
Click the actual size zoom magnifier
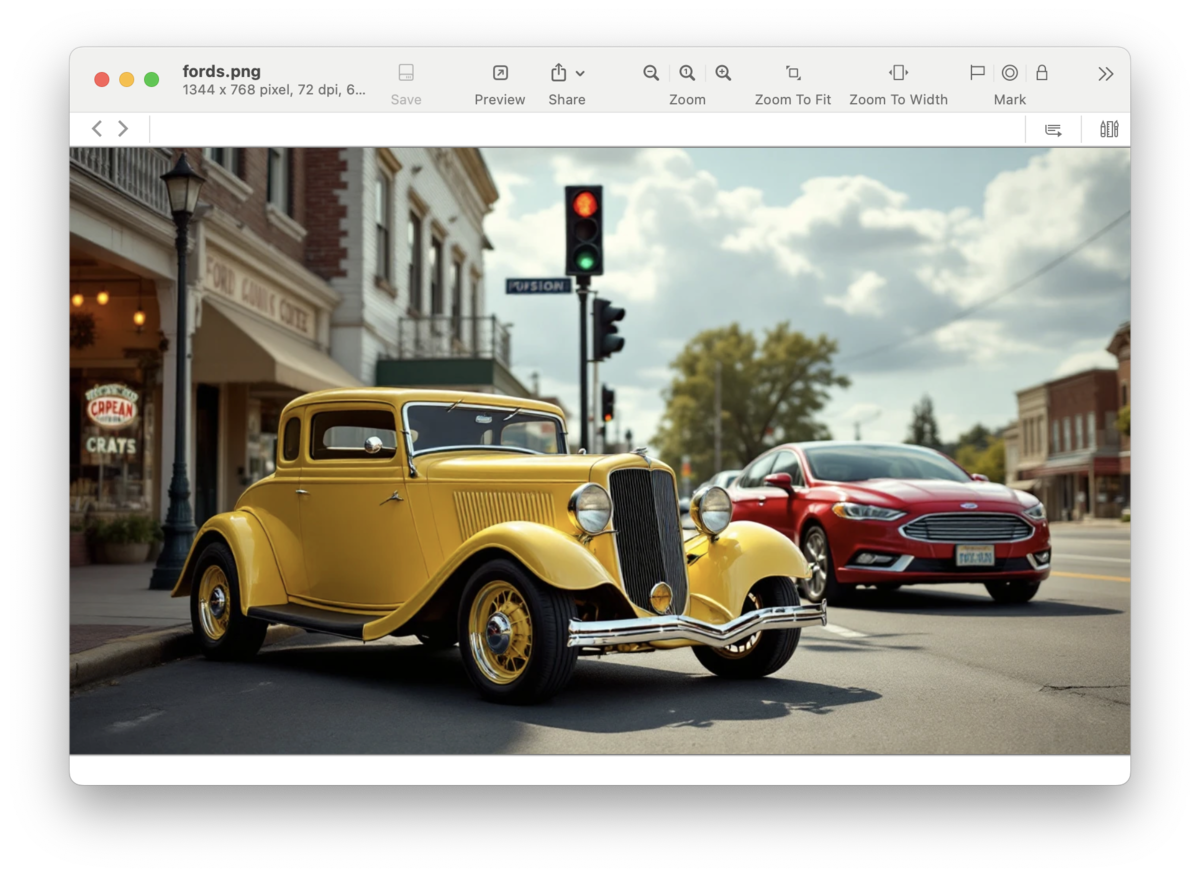pyautogui.click(x=687, y=73)
